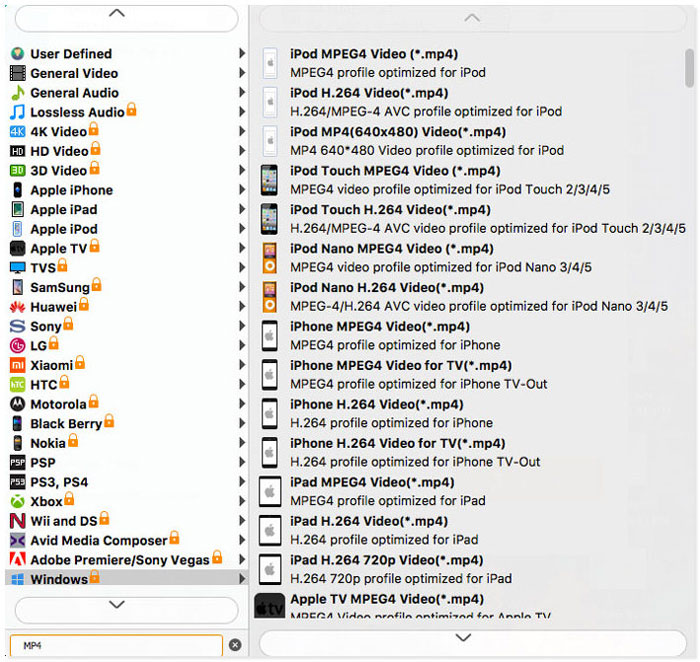Click the iPod Touch MPEG4 device thumbnail
The image size is (700, 662).
point(269,180)
